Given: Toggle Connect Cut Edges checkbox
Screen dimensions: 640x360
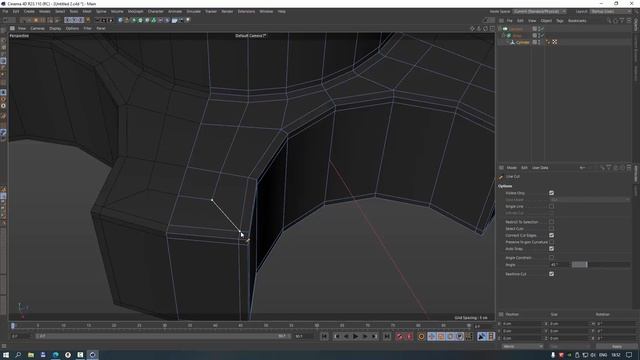Looking at the screenshot, I should tap(551, 236).
